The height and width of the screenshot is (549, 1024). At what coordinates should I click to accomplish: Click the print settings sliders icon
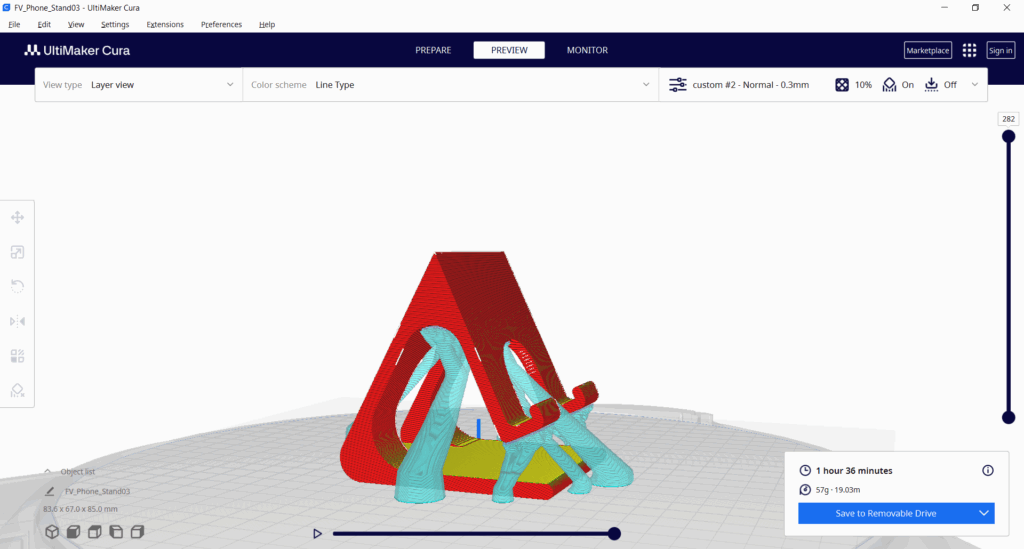[x=678, y=85]
